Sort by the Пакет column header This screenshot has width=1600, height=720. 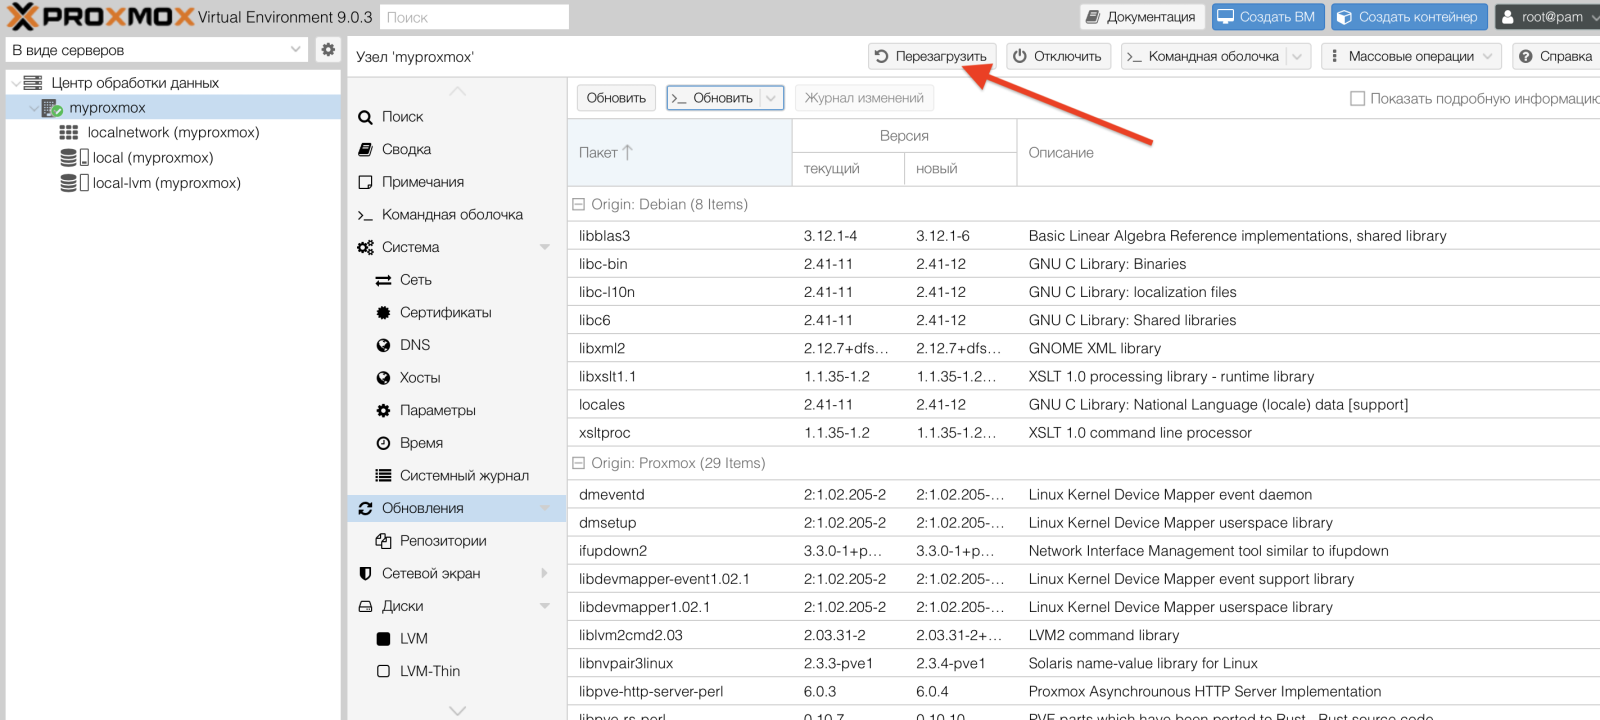[x=680, y=153]
